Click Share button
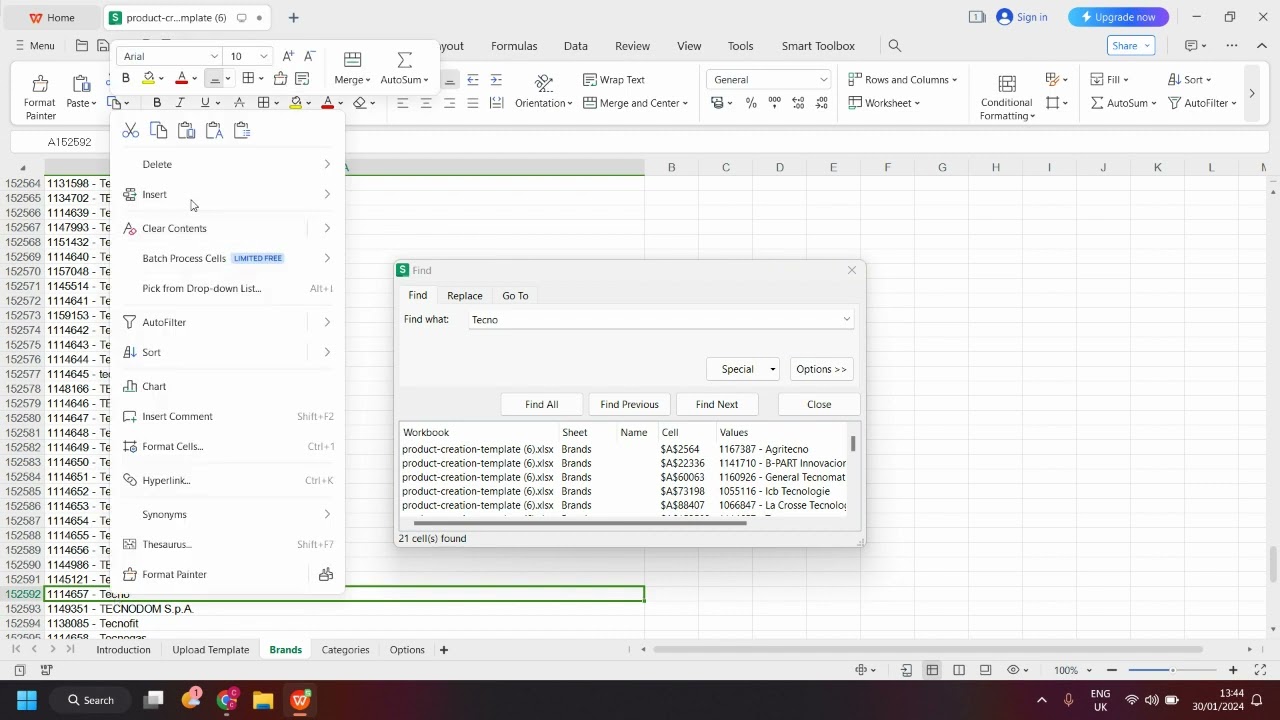1280x720 pixels. coord(1132,46)
